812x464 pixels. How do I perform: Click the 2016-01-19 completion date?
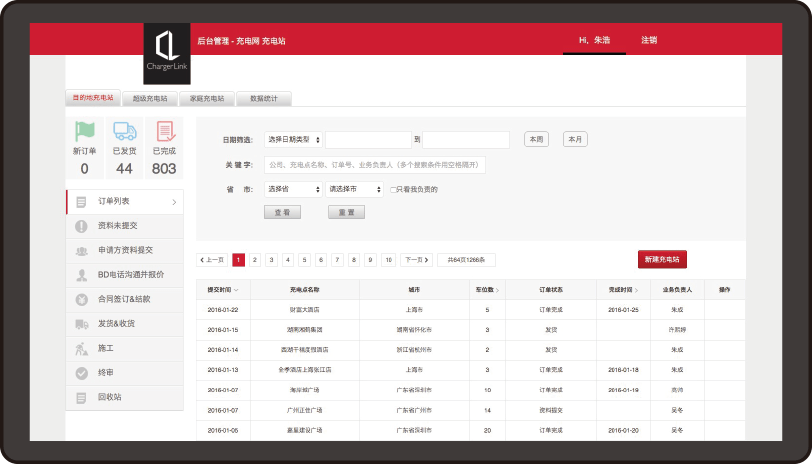tap(624, 390)
